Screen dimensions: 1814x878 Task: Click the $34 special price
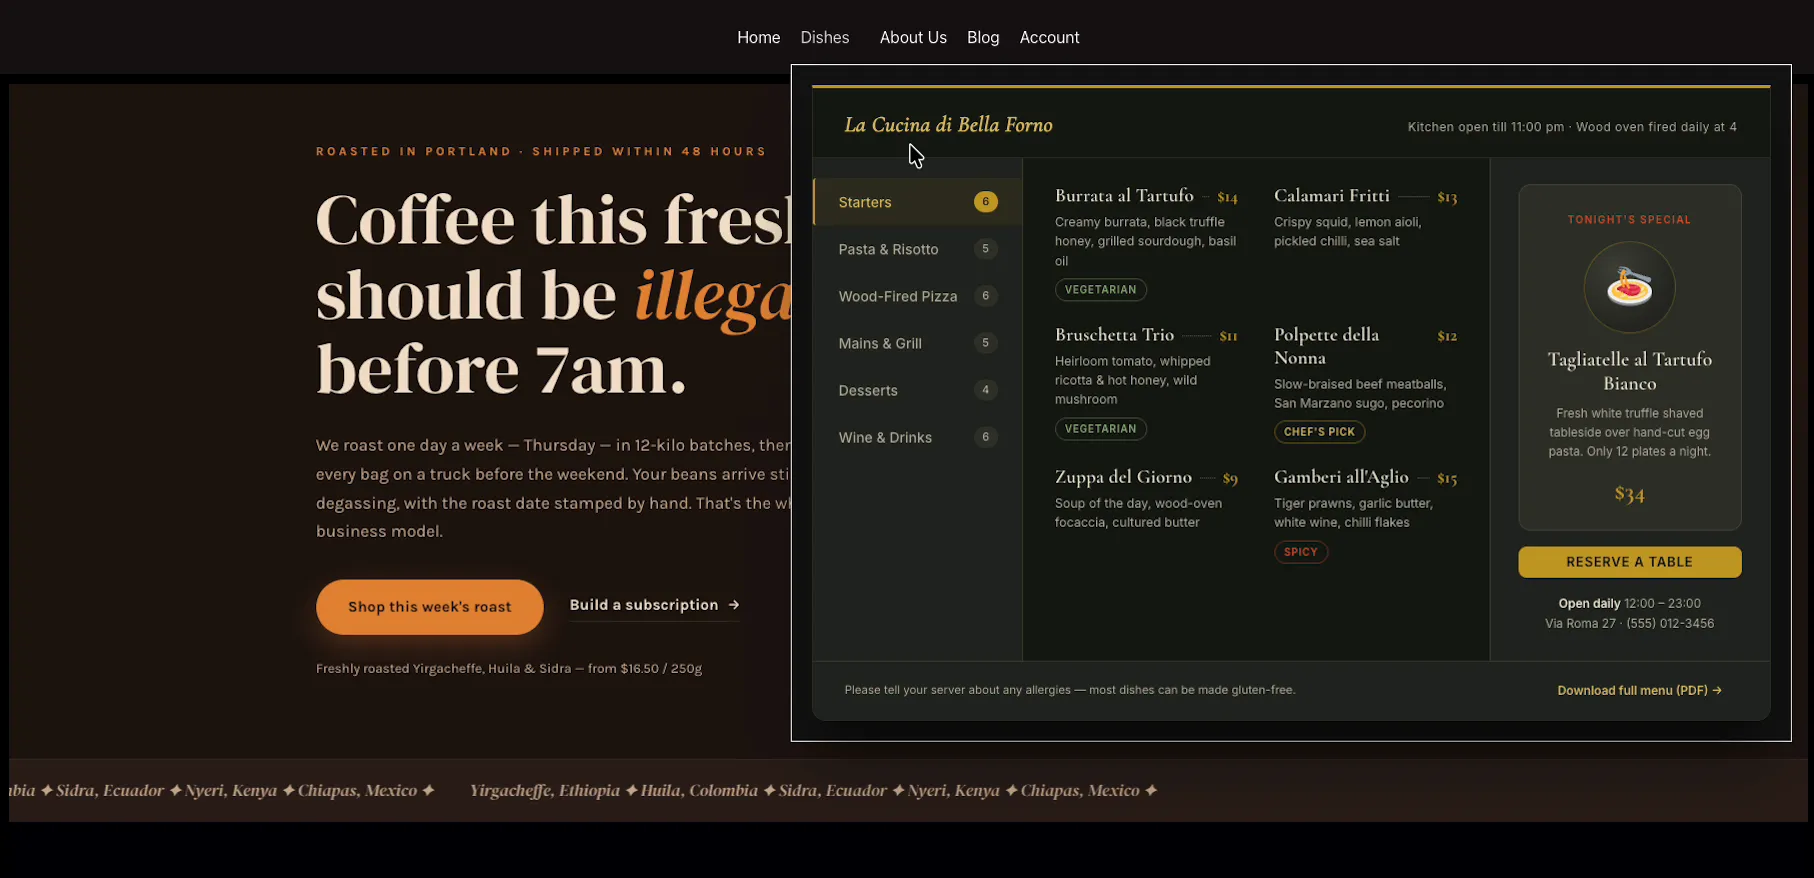(1629, 494)
